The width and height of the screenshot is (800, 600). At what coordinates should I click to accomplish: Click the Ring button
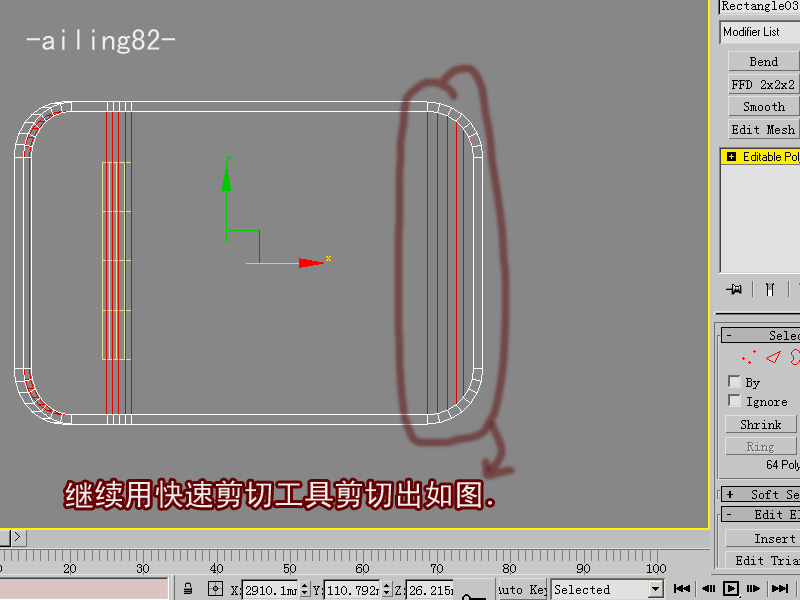pos(760,446)
